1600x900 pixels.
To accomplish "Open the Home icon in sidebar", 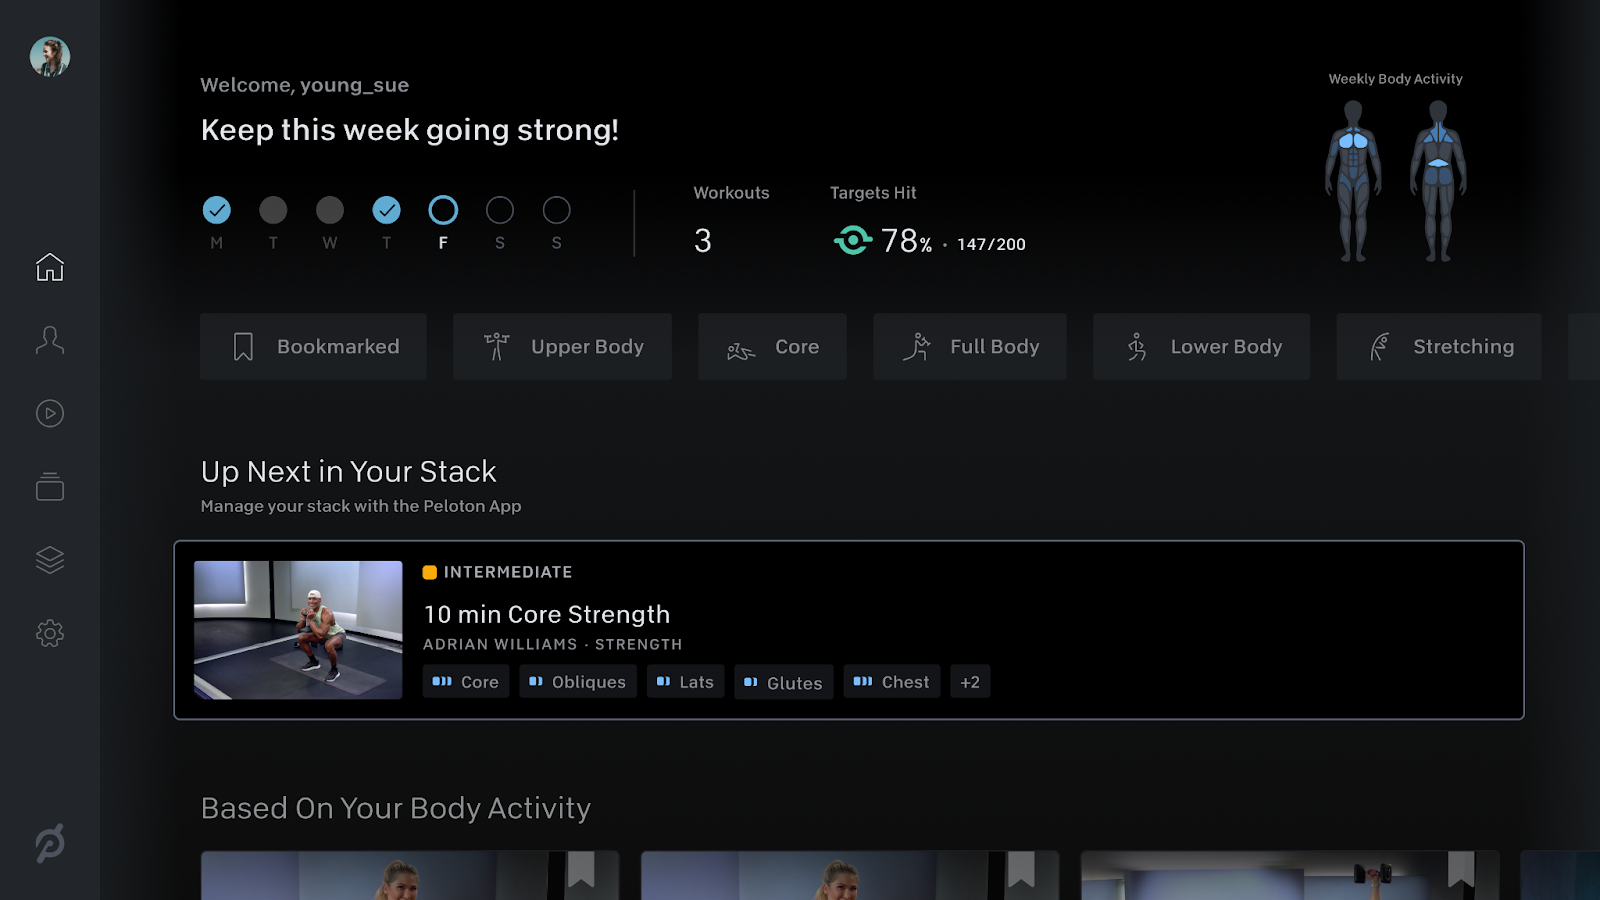I will (x=50, y=267).
